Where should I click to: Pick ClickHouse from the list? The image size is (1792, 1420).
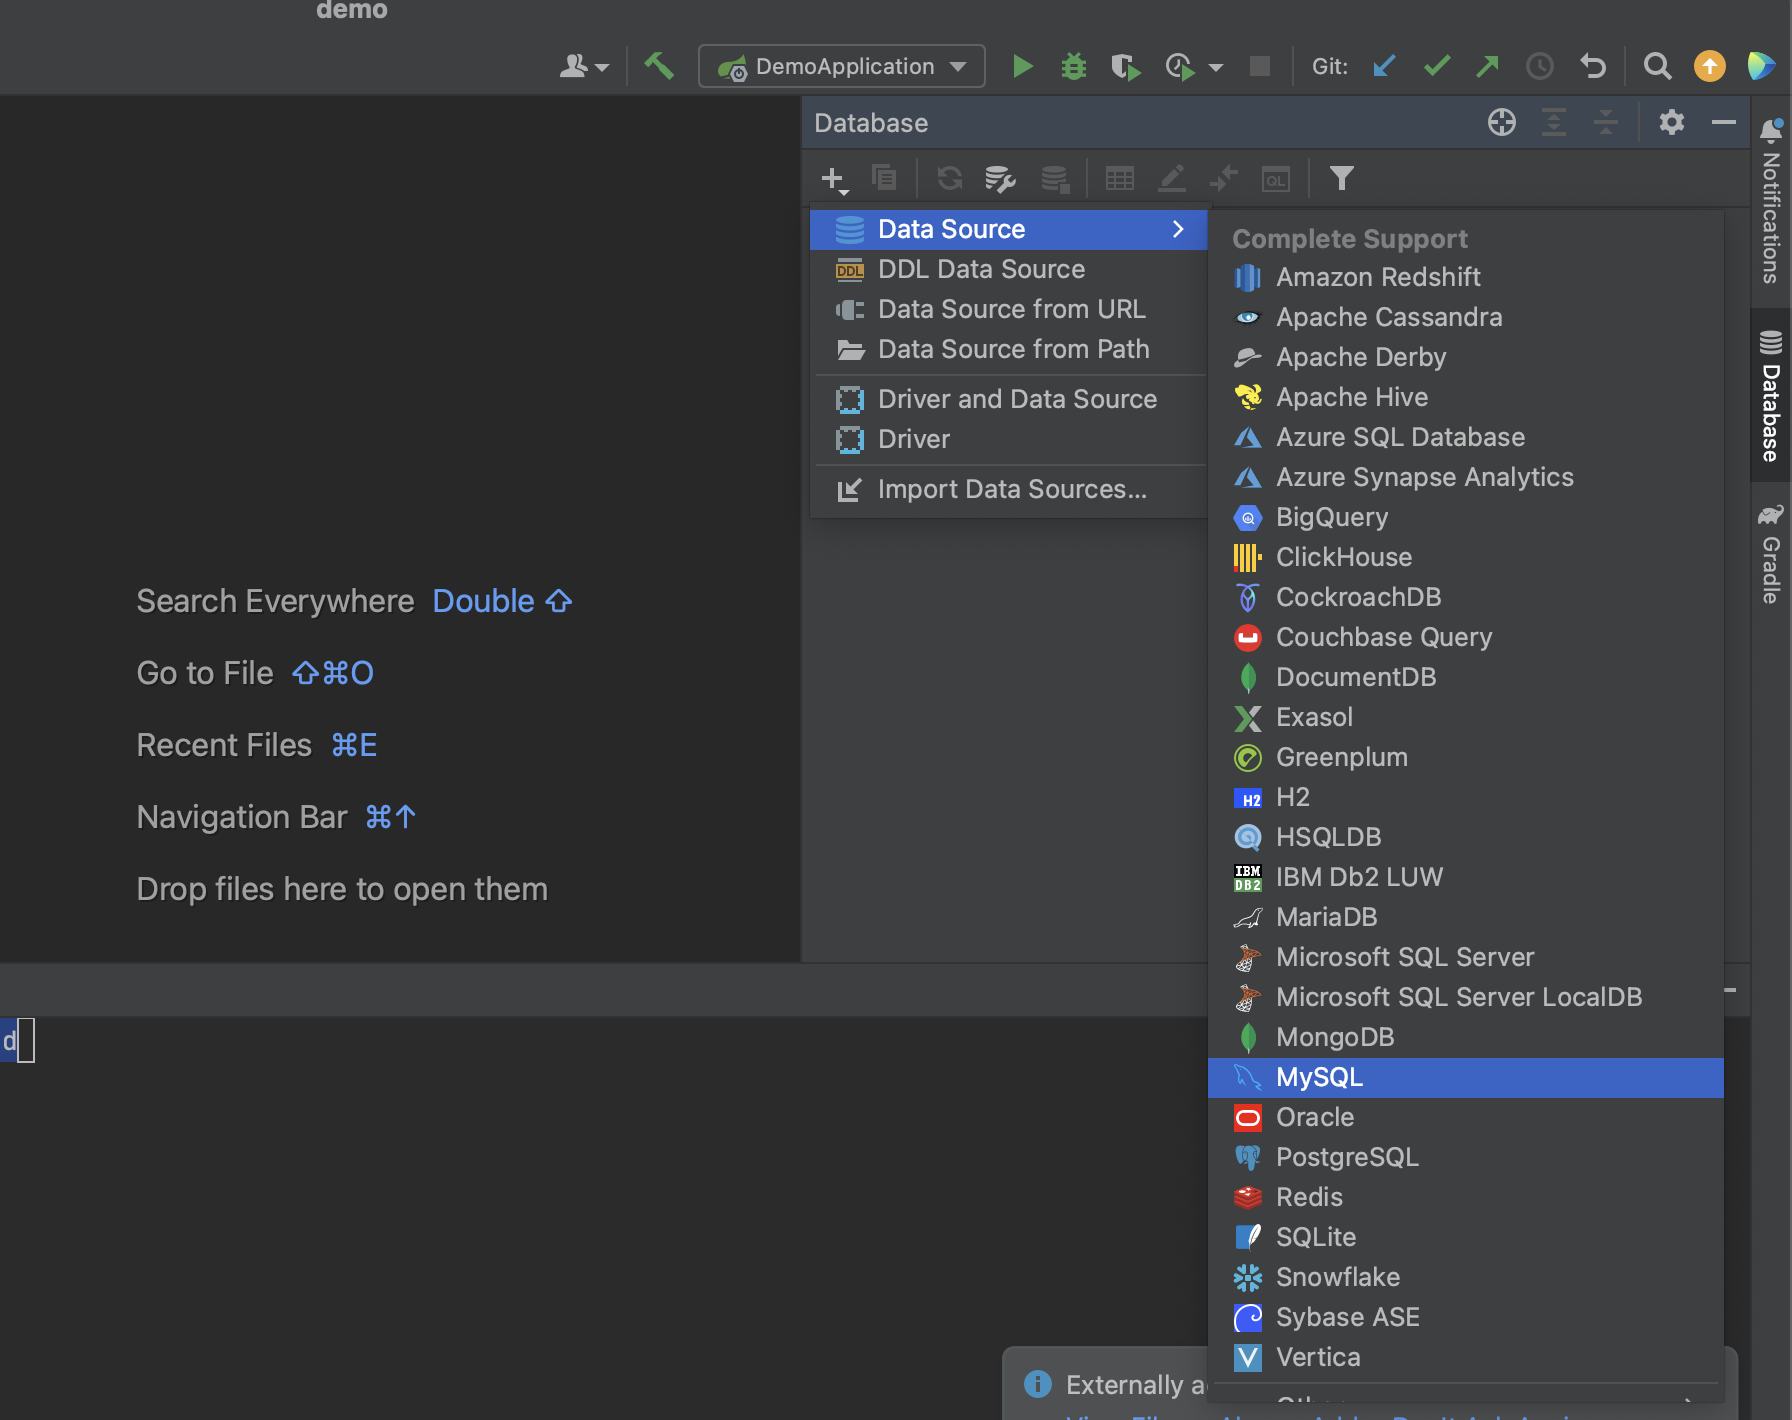pos(1466,557)
